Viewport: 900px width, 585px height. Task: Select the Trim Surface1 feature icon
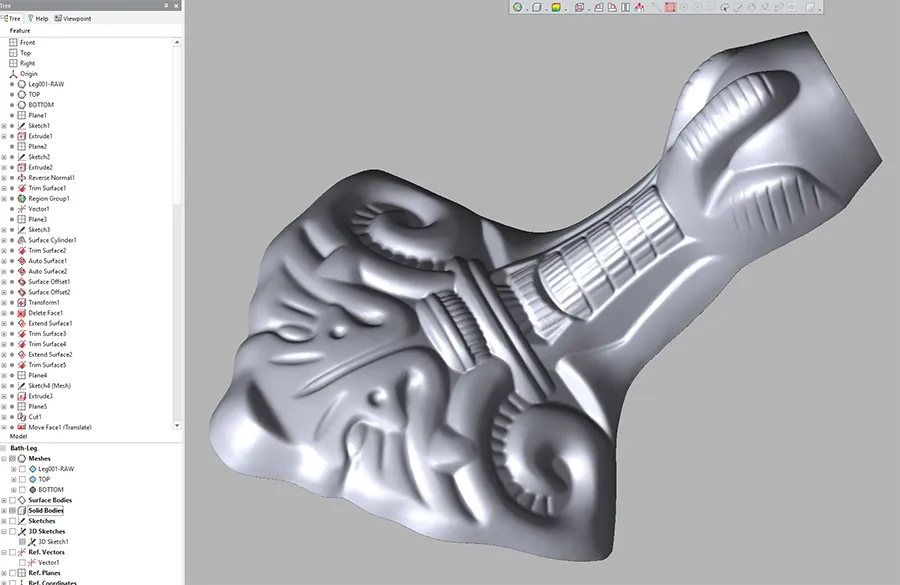(x=22, y=188)
